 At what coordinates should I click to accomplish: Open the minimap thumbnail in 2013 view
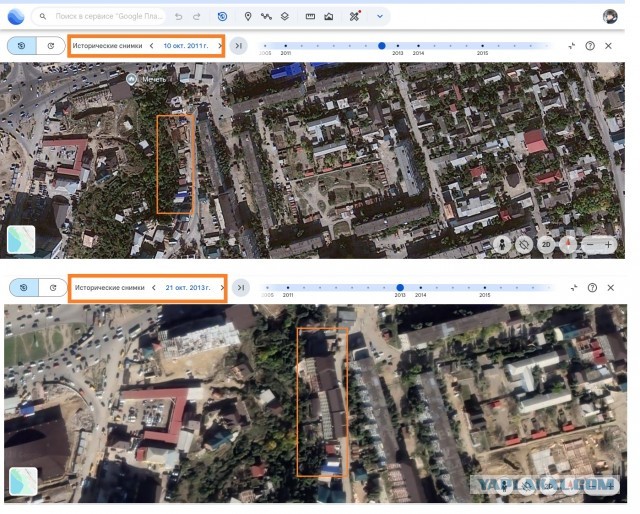coord(23,481)
